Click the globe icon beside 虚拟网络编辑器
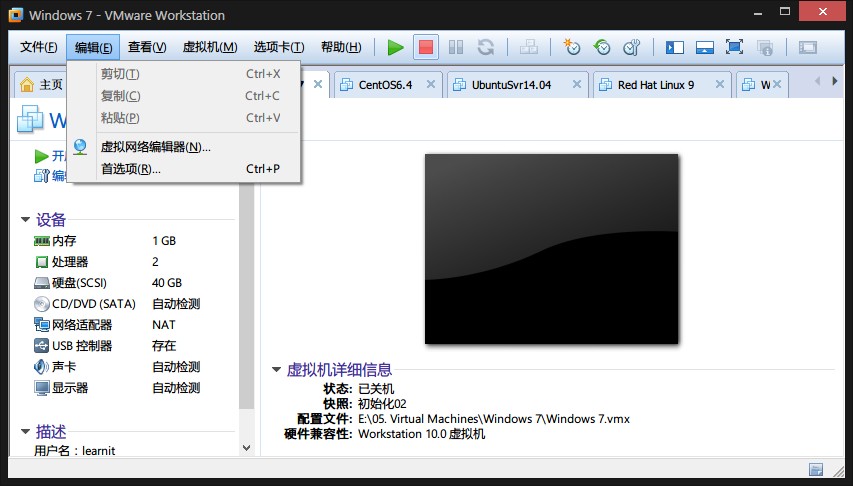The width and height of the screenshot is (853, 486). click(80, 147)
